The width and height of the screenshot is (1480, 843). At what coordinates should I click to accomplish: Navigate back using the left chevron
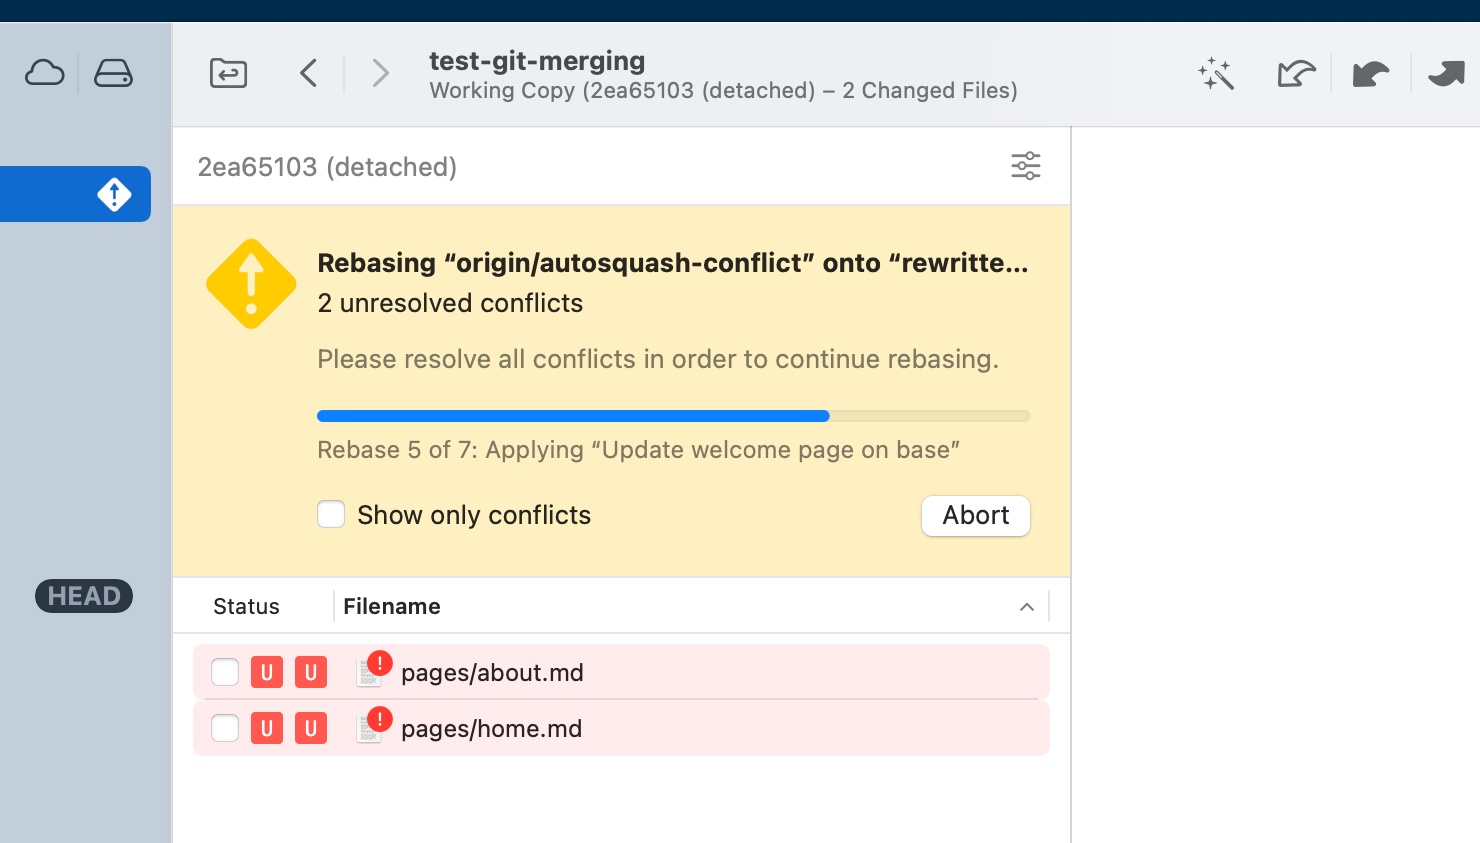(x=308, y=73)
